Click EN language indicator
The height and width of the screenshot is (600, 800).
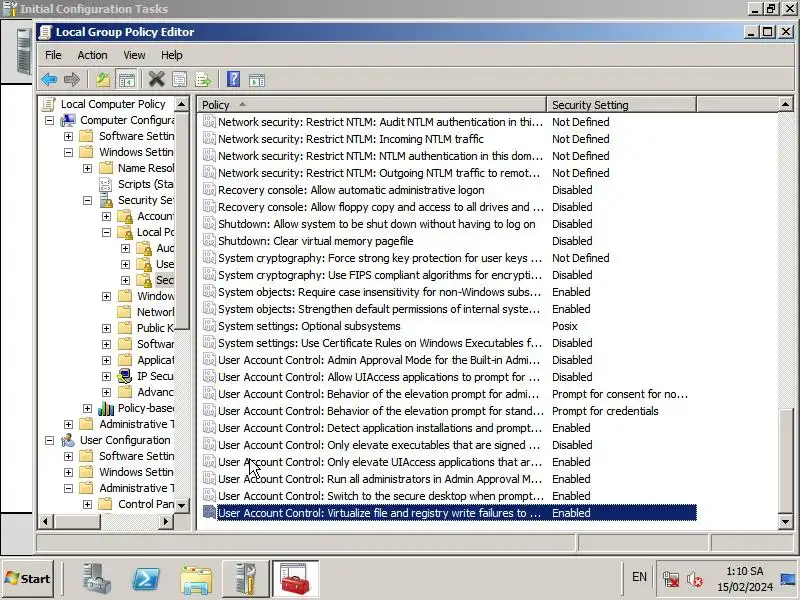(x=639, y=577)
